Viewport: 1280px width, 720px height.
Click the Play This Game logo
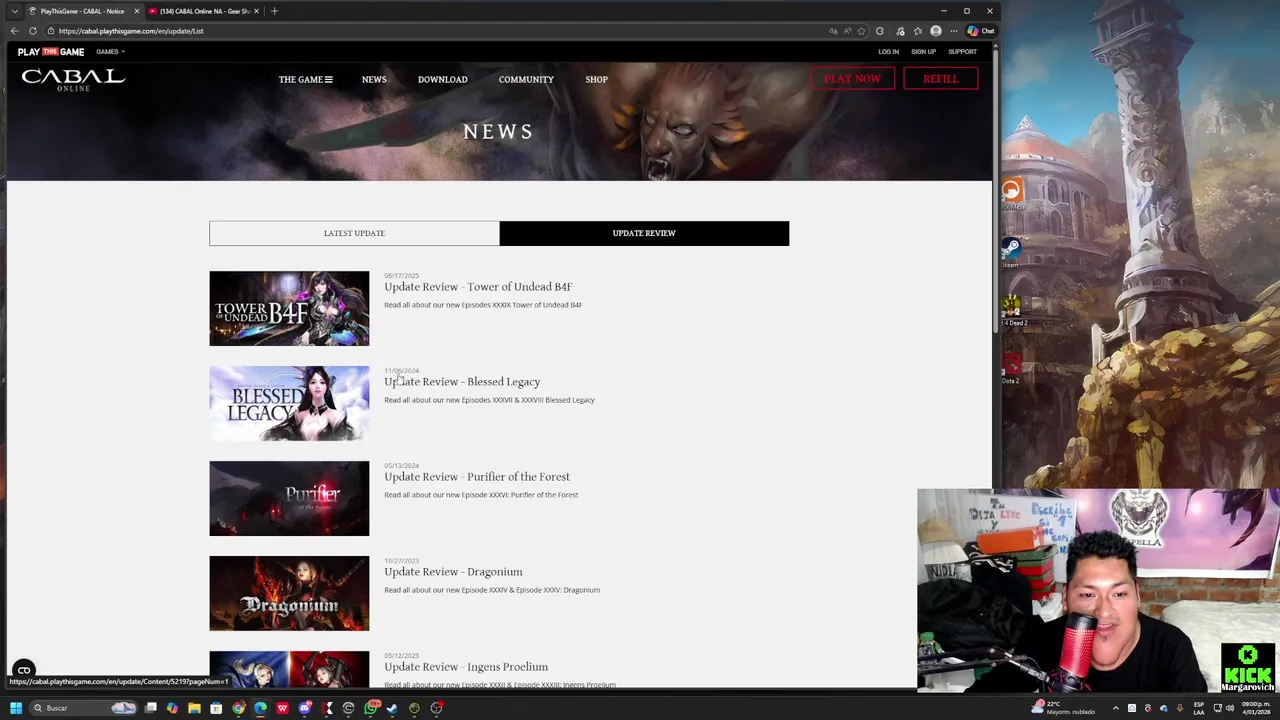click(x=51, y=52)
